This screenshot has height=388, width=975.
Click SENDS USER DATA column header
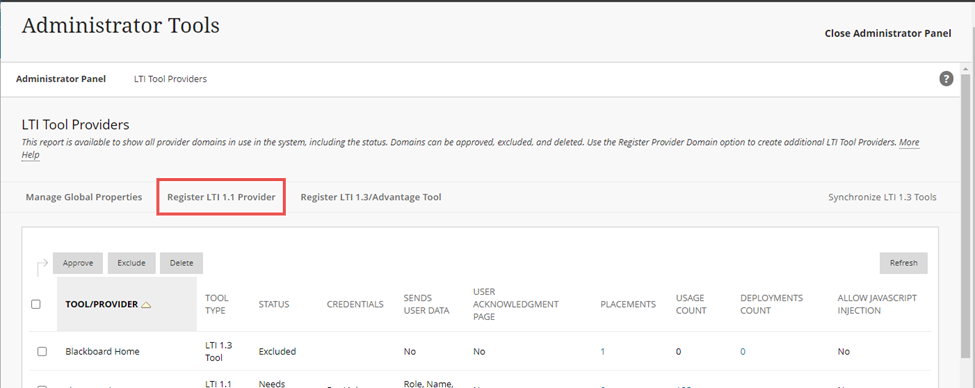coord(426,304)
